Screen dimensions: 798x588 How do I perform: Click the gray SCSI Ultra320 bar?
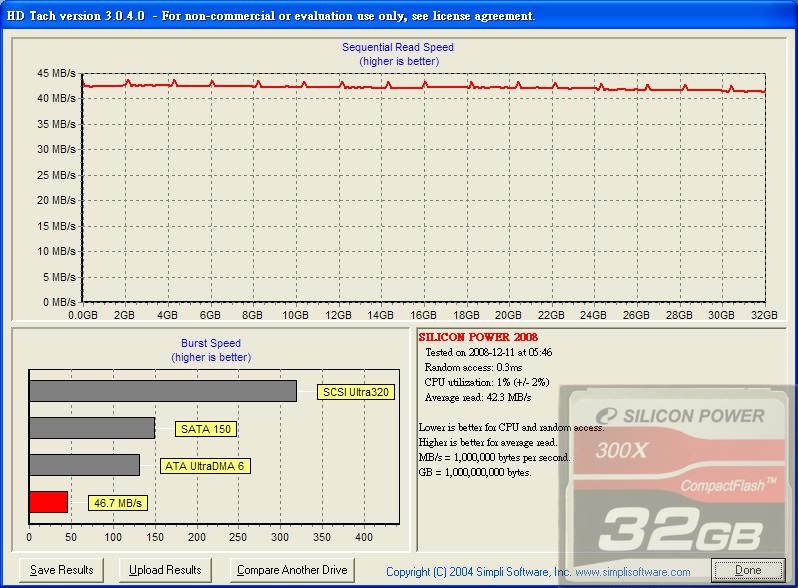coord(163,391)
